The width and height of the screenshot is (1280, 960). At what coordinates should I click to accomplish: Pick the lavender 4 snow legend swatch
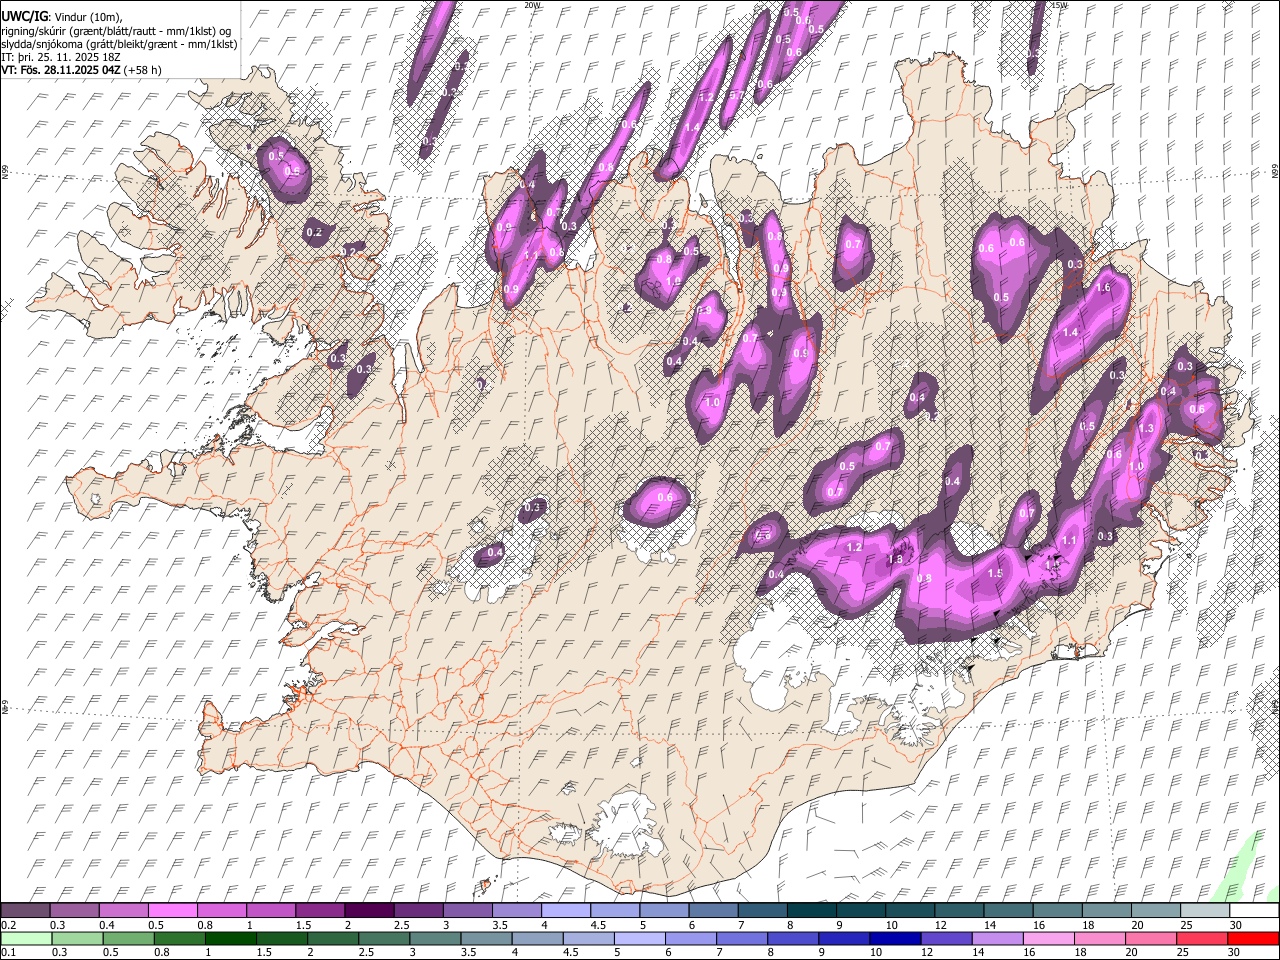click(x=566, y=910)
